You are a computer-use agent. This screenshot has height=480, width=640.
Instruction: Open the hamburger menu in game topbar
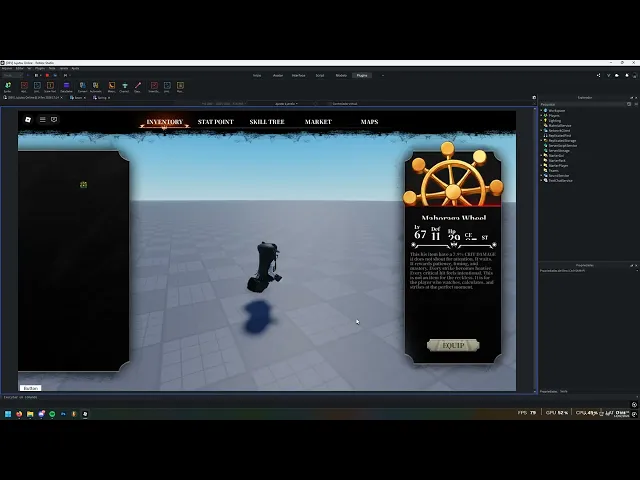[42, 119]
